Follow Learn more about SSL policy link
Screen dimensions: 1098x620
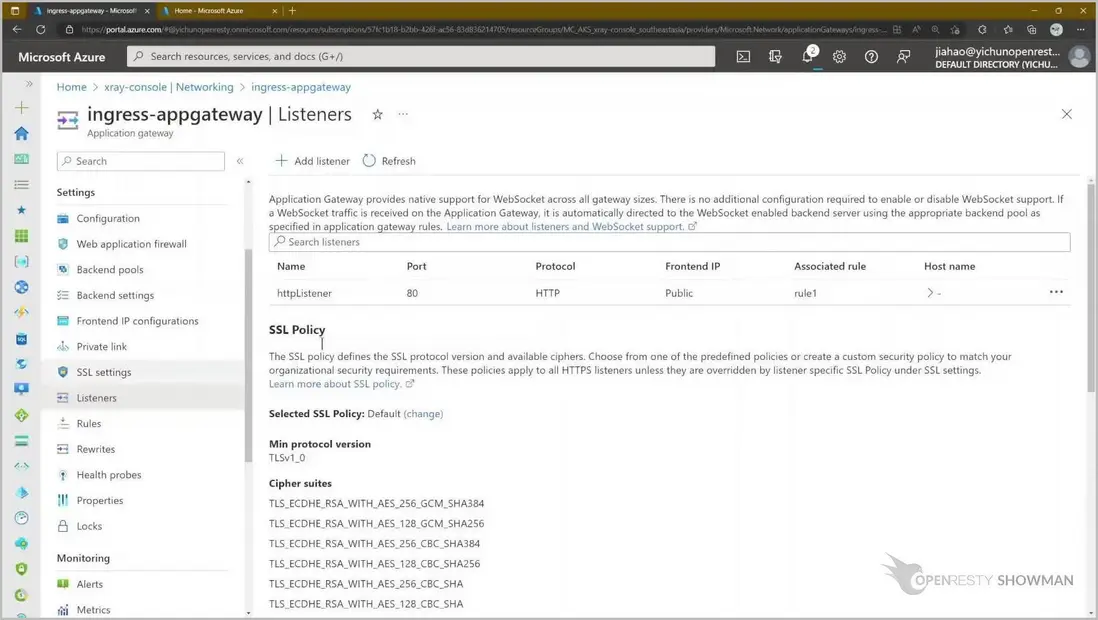(x=335, y=384)
